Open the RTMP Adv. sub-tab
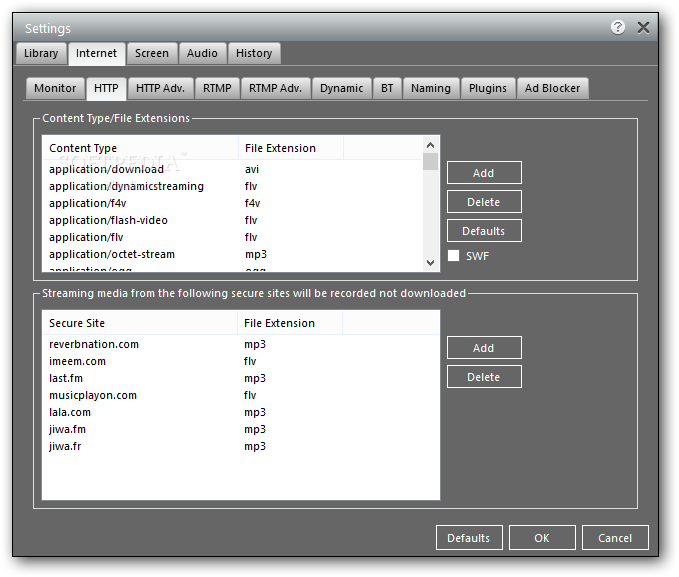The height and width of the screenshot is (577, 679). tap(275, 88)
